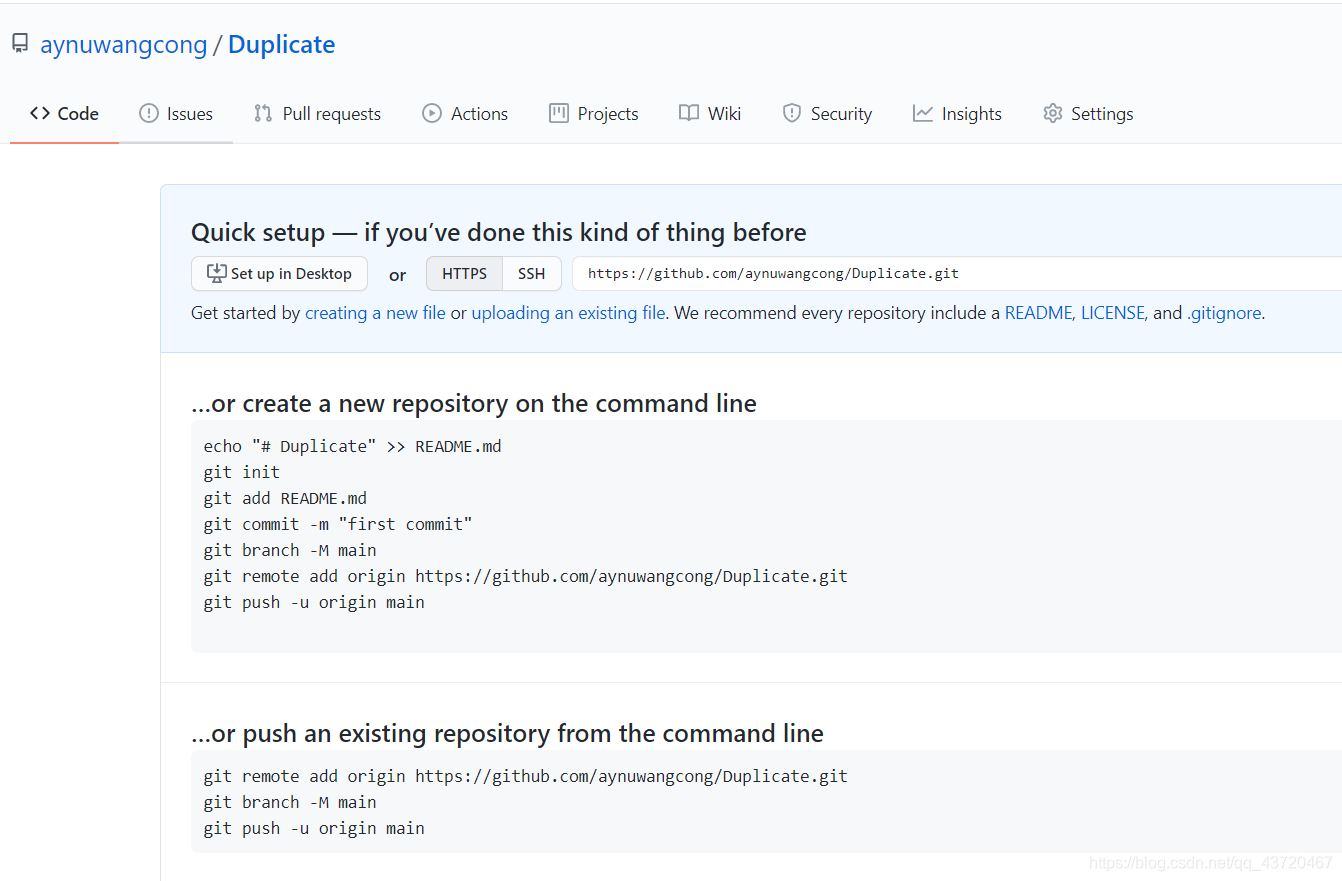Click the Quick setup heading
Screen dimensions: 1342x881
(x=499, y=232)
